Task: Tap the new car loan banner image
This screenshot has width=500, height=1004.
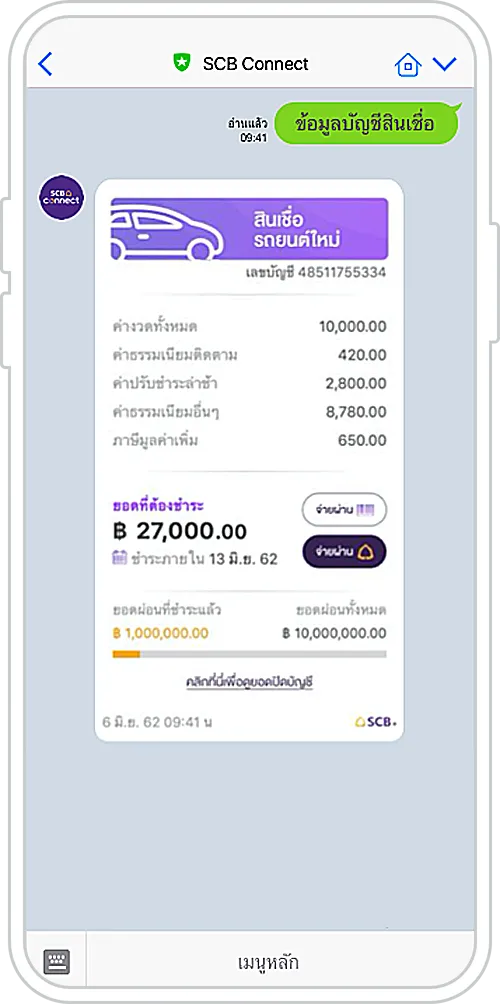Action: point(250,229)
